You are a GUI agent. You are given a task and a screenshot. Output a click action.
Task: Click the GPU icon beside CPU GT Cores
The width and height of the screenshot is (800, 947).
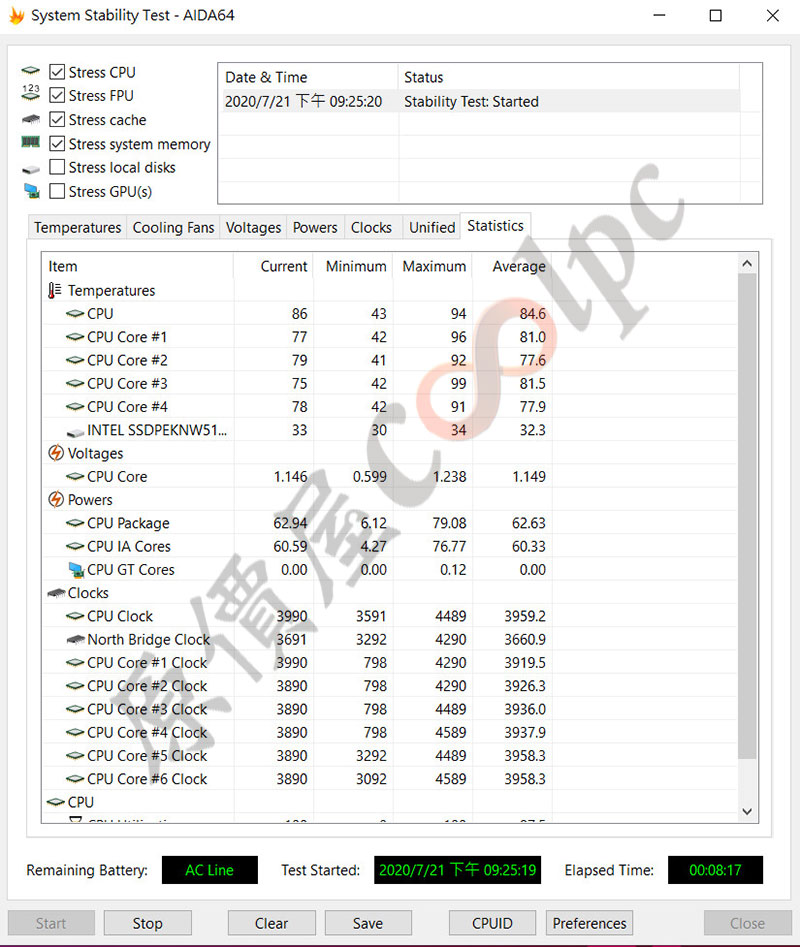(76, 570)
